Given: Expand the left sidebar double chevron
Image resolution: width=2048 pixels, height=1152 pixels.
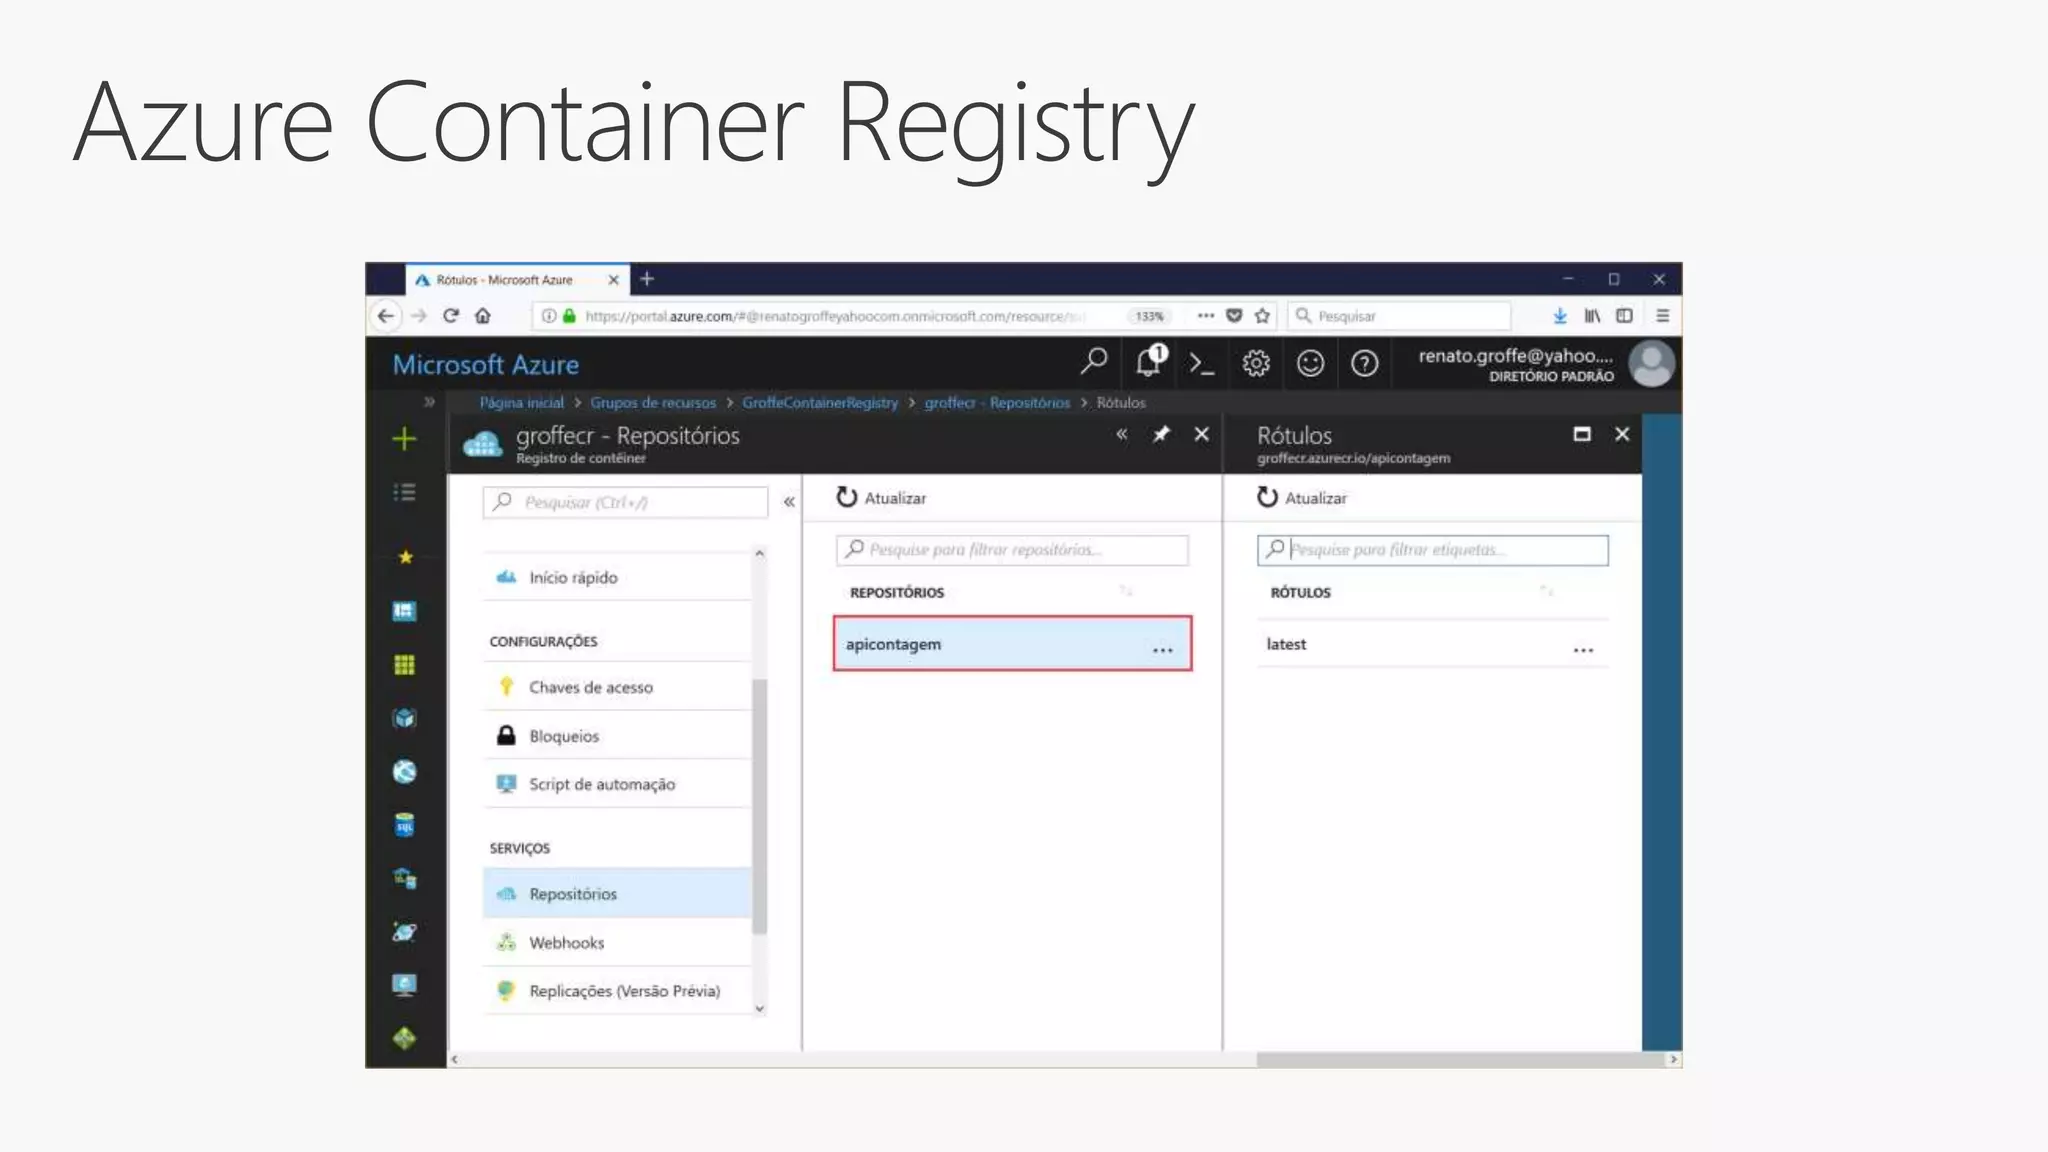Looking at the screenshot, I should click(x=429, y=402).
